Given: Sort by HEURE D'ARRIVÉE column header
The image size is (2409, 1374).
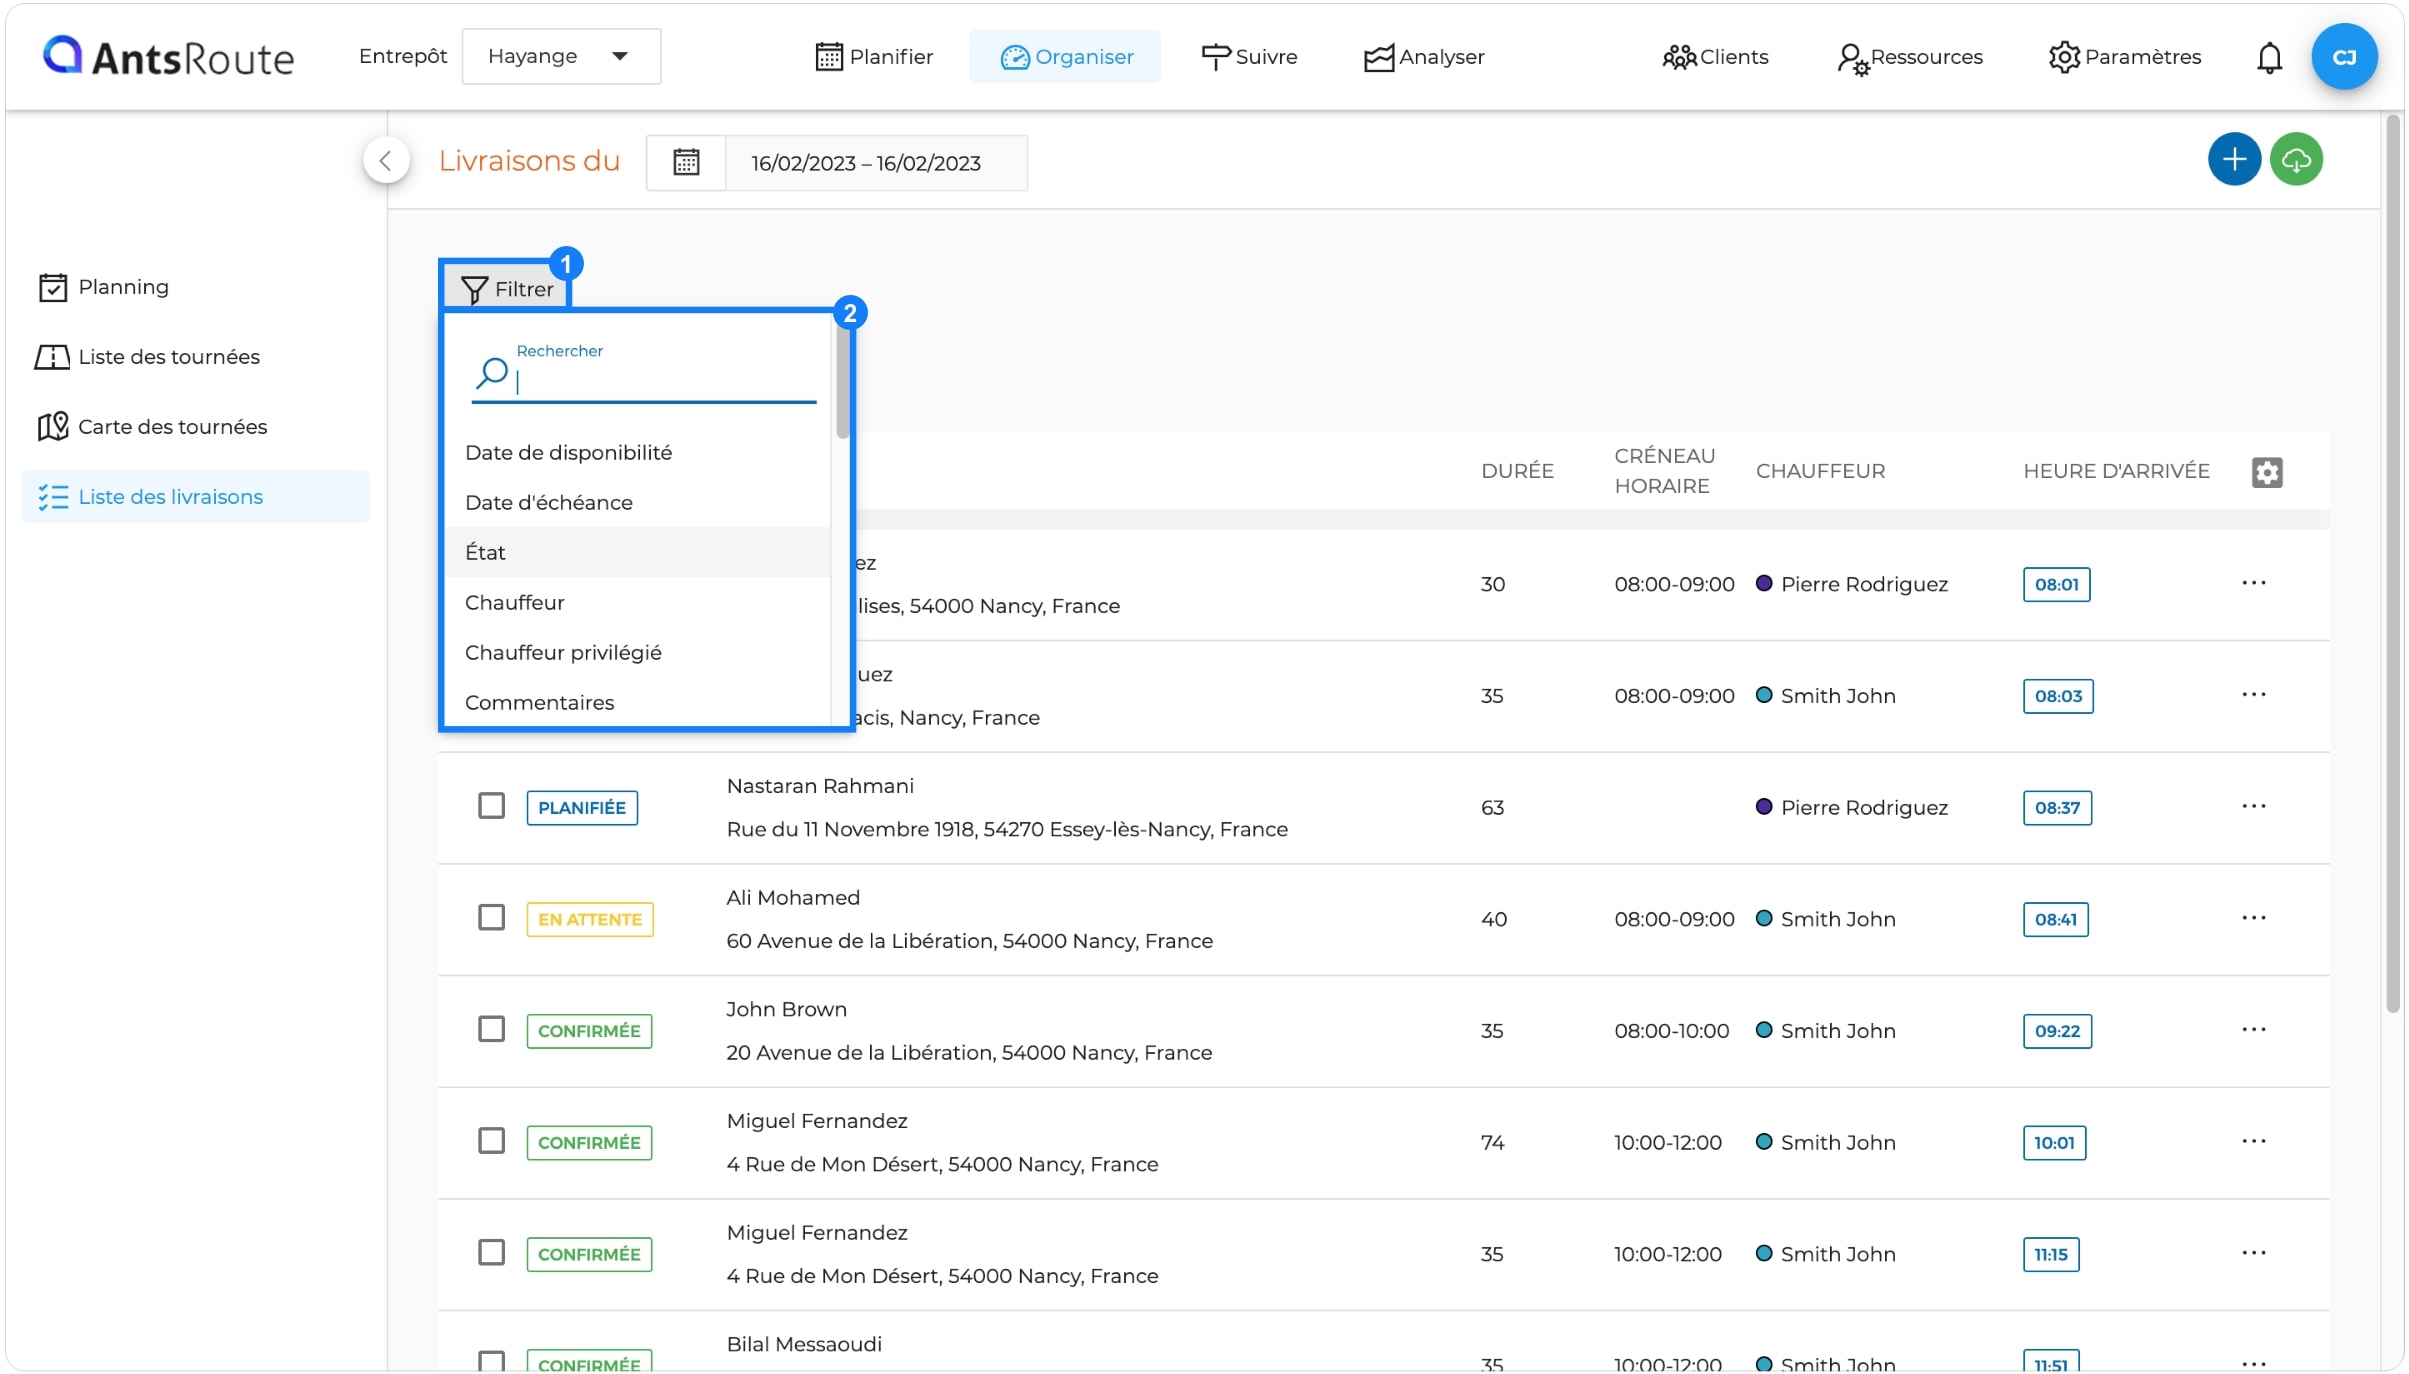Looking at the screenshot, I should (2116, 471).
